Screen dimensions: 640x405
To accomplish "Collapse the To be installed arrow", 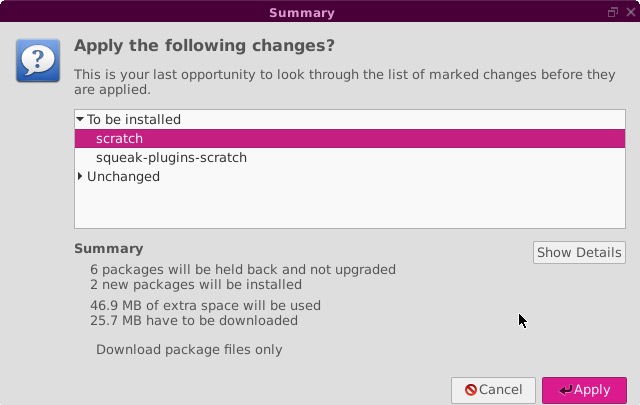I will pos(80,119).
